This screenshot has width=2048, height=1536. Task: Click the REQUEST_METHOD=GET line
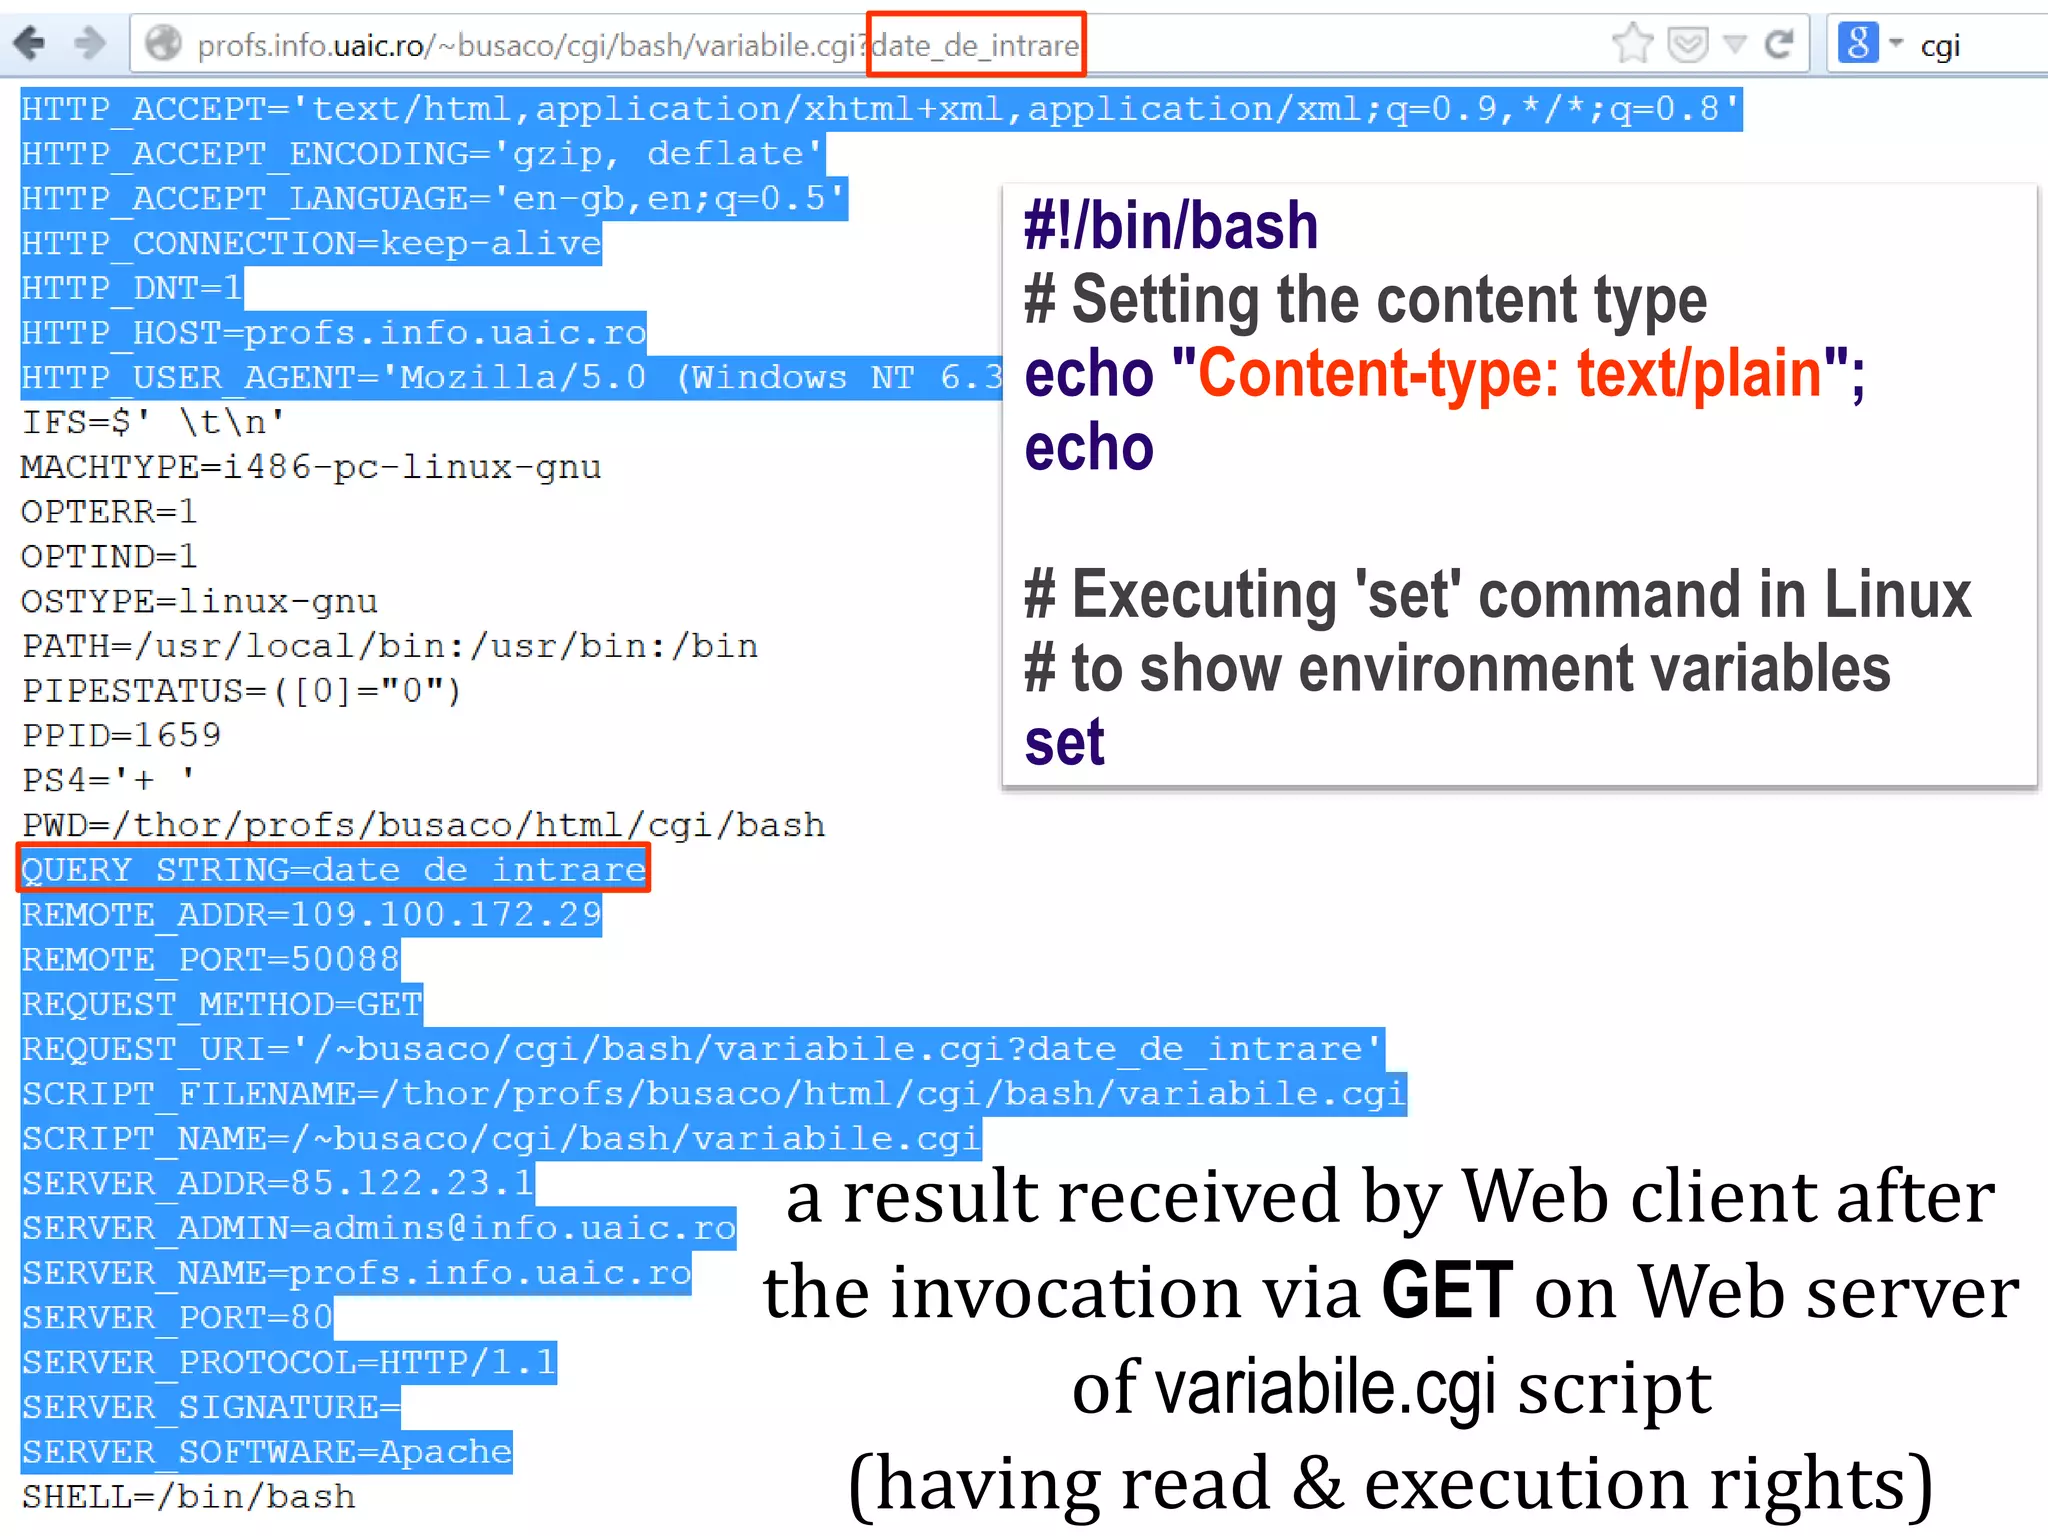click(222, 1005)
